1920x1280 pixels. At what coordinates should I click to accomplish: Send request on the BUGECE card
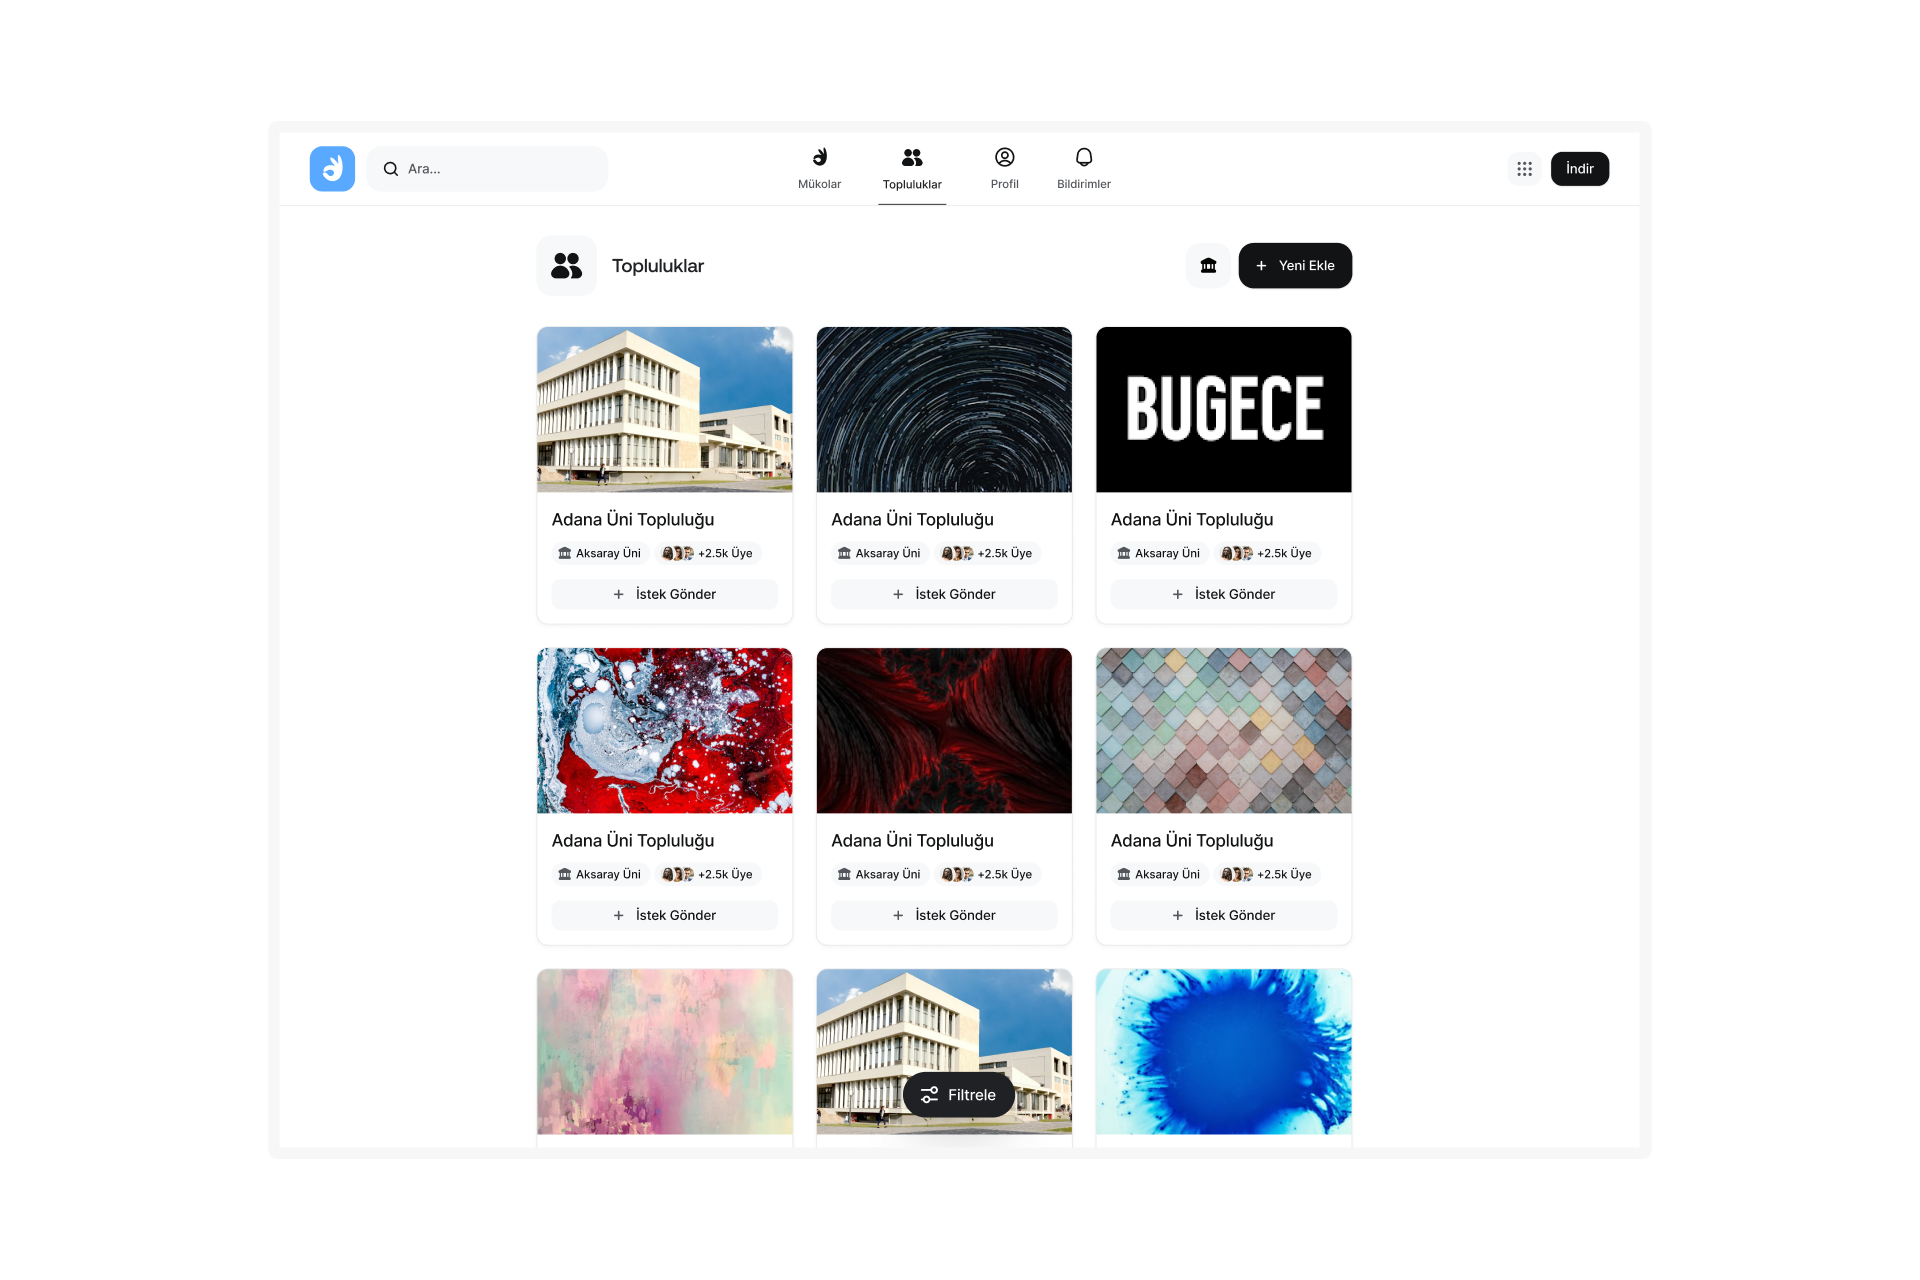click(x=1223, y=594)
